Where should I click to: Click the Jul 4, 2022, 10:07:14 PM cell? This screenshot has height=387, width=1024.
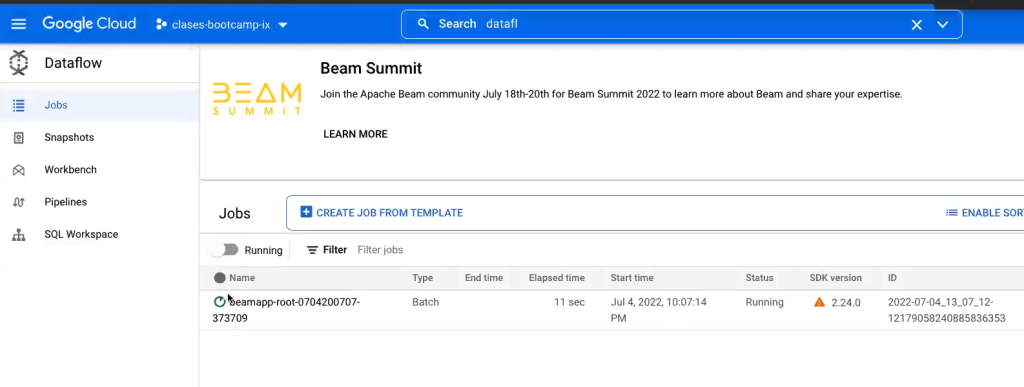point(658,310)
